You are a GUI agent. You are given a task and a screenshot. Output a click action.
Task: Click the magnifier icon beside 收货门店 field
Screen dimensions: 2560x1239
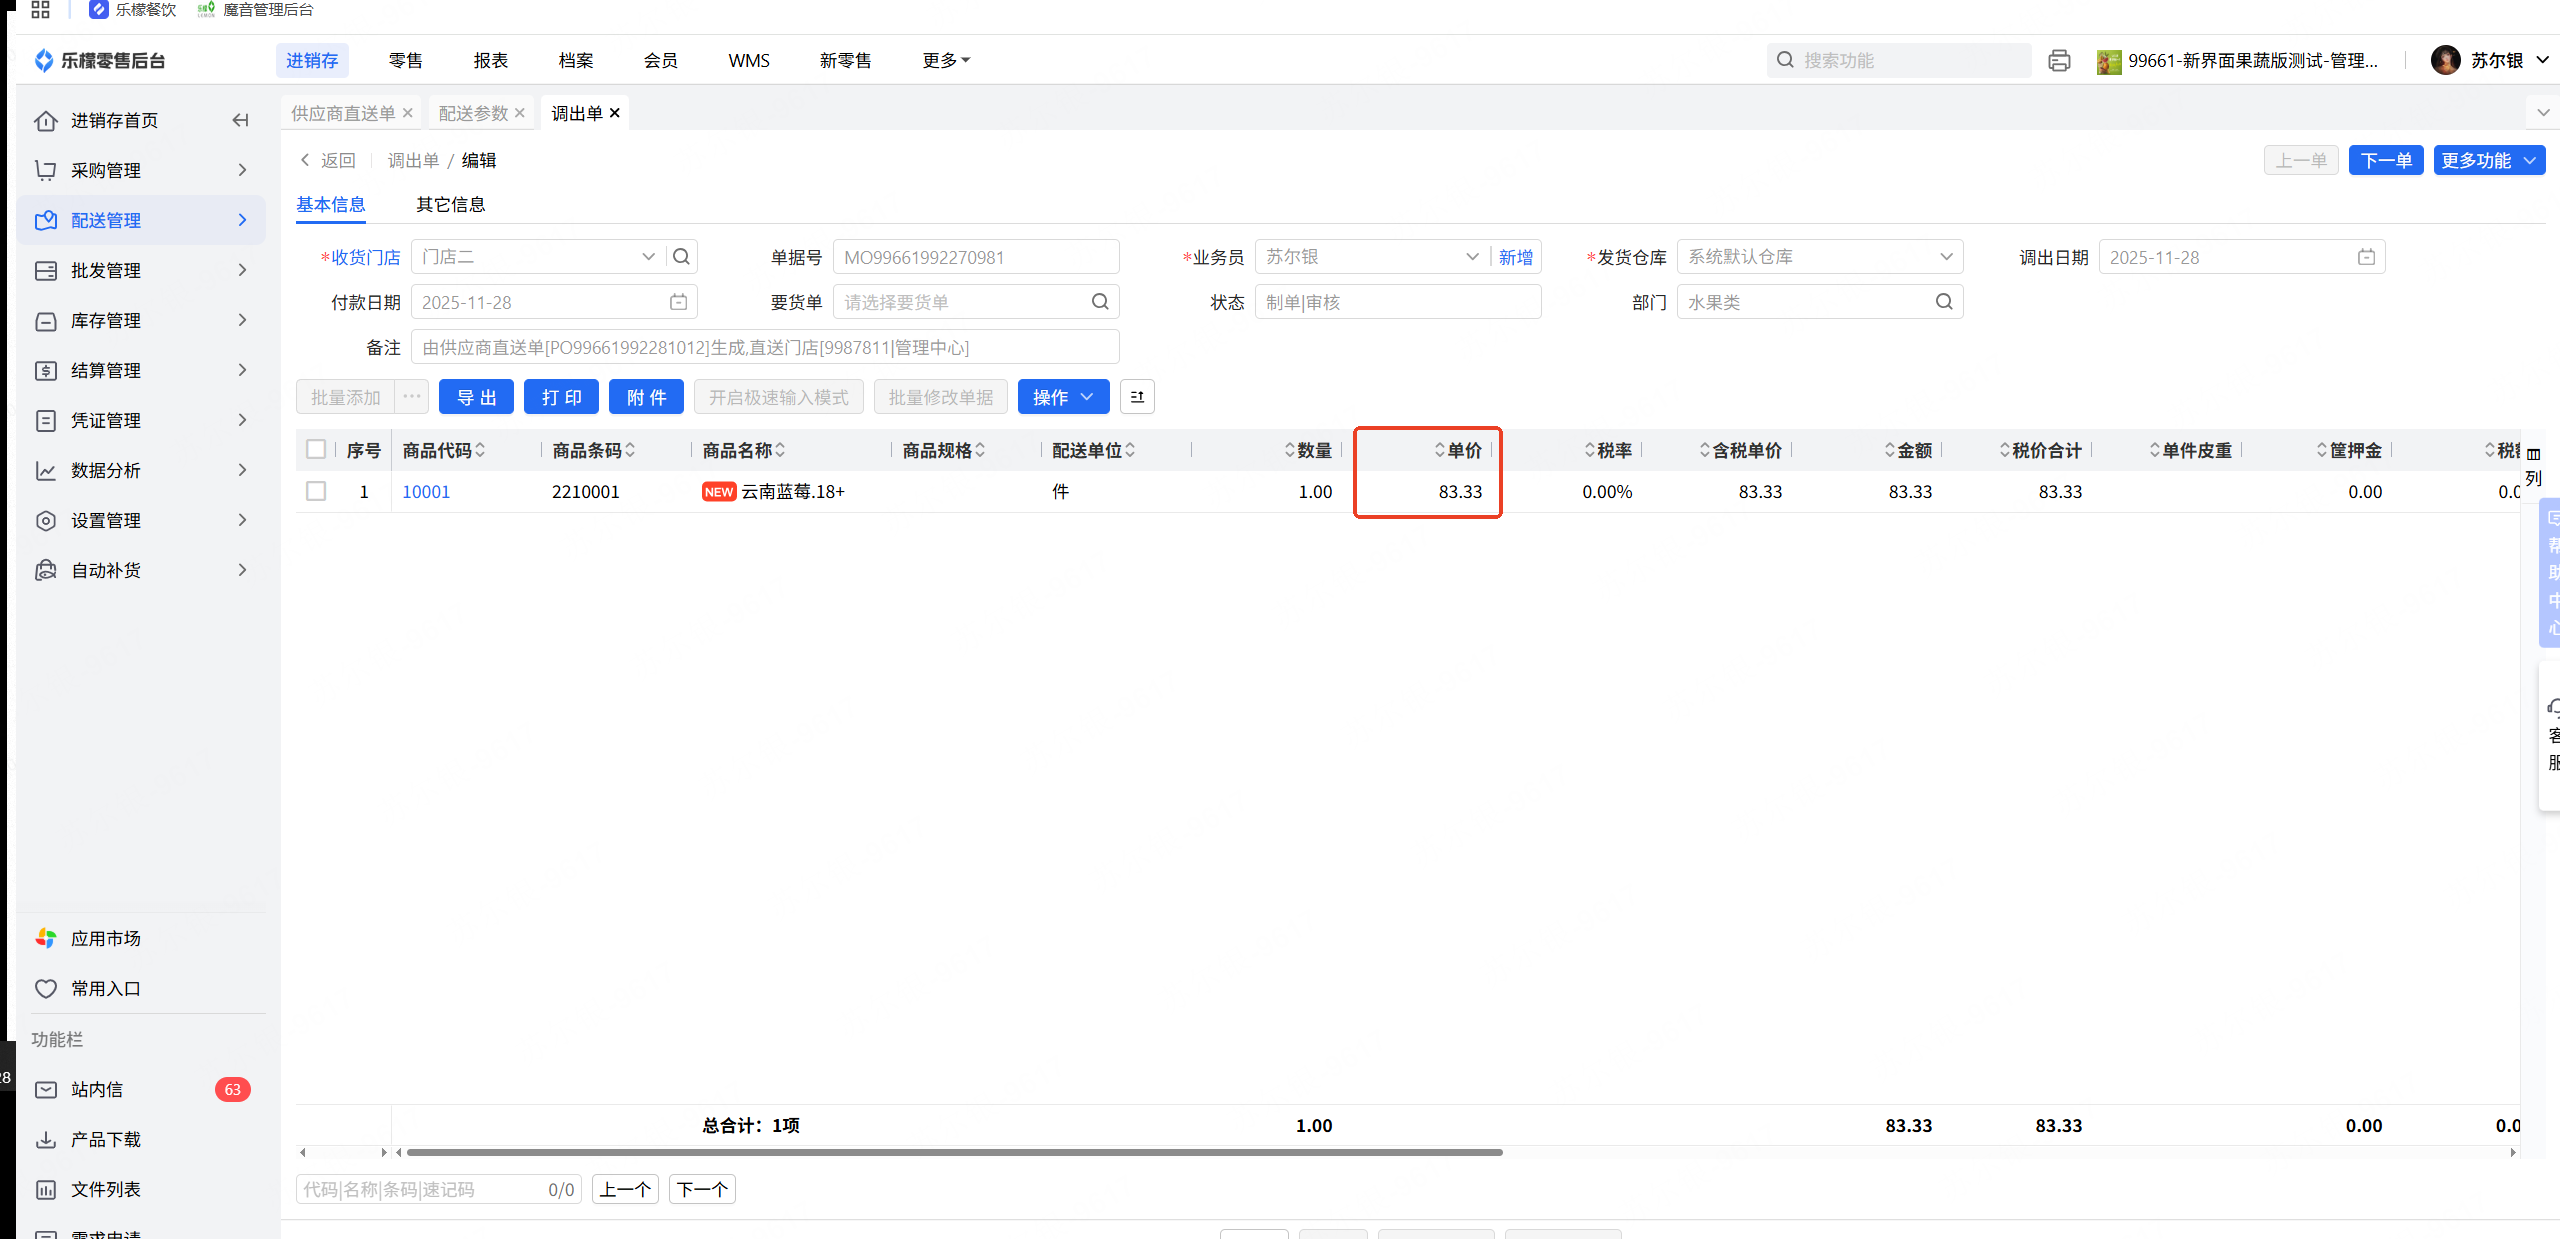(681, 257)
